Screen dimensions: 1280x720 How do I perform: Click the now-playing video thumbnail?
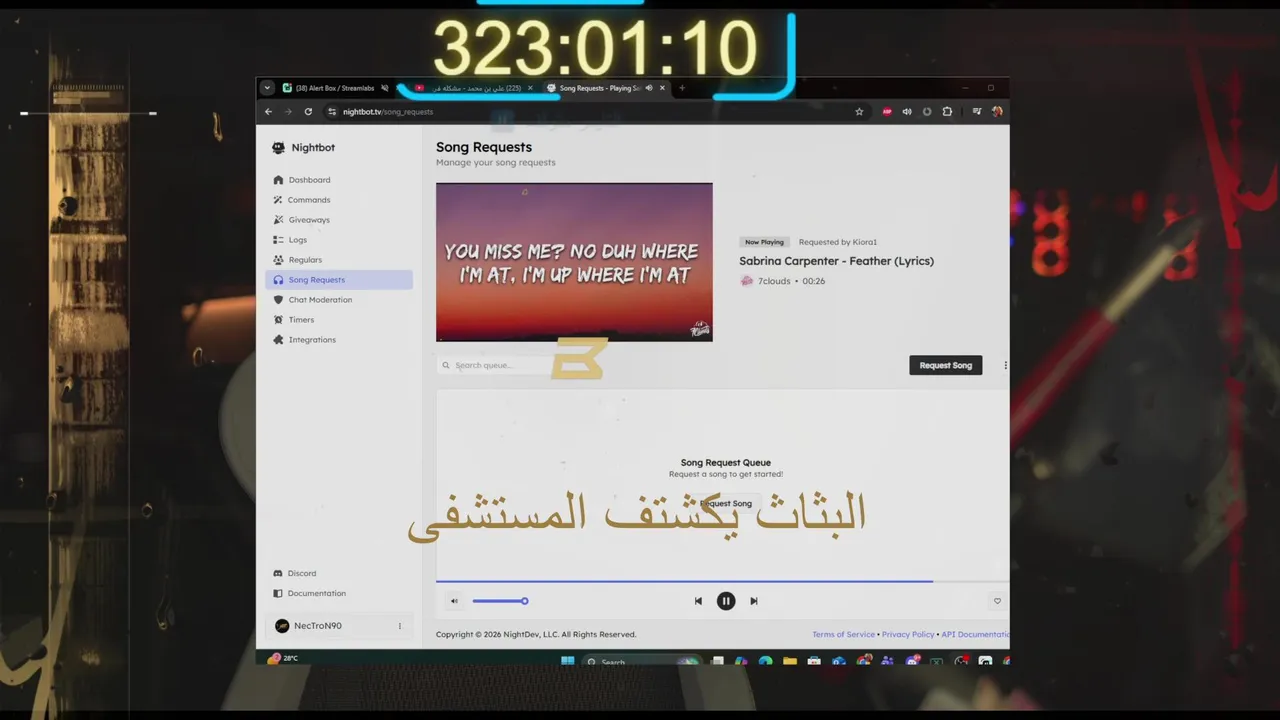point(574,262)
